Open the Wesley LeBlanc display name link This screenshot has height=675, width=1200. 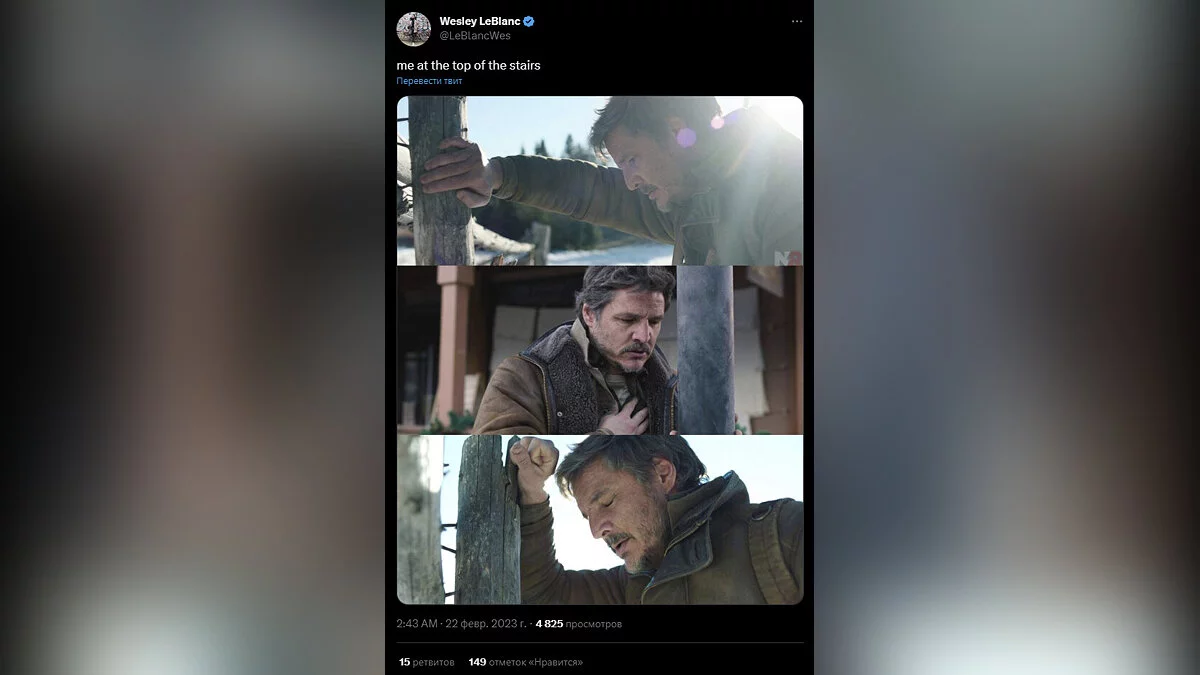(x=480, y=21)
